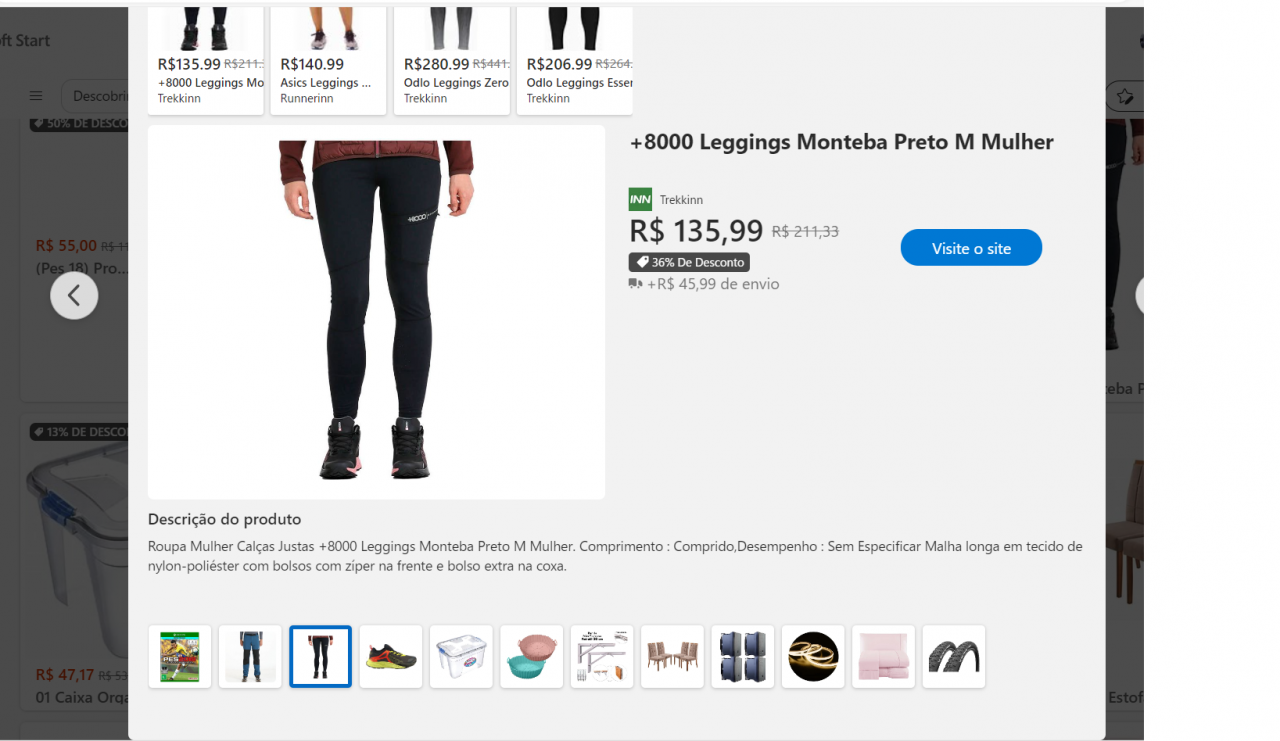The width and height of the screenshot is (1280, 741).
Task: Click the Trekkinn seller name
Action: tap(681, 200)
